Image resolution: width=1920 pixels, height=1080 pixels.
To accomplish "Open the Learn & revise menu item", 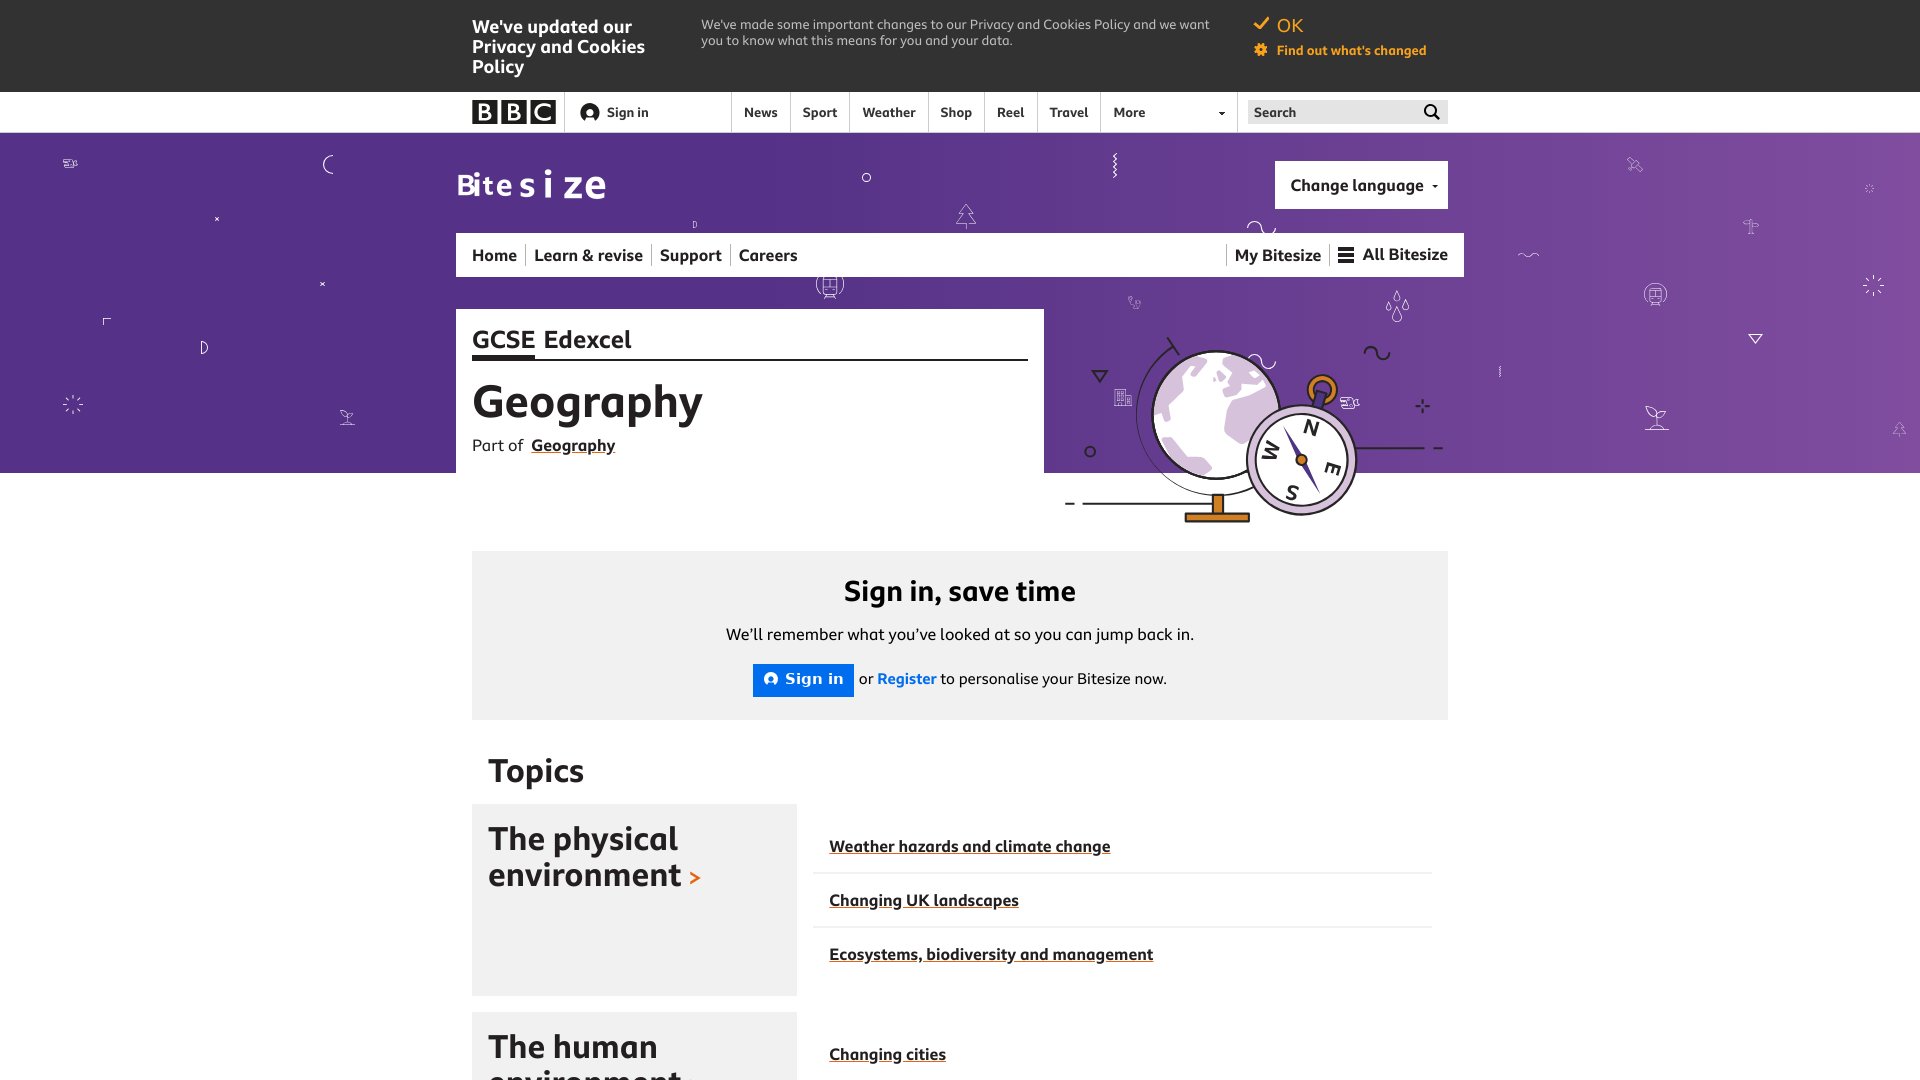I will tap(588, 255).
